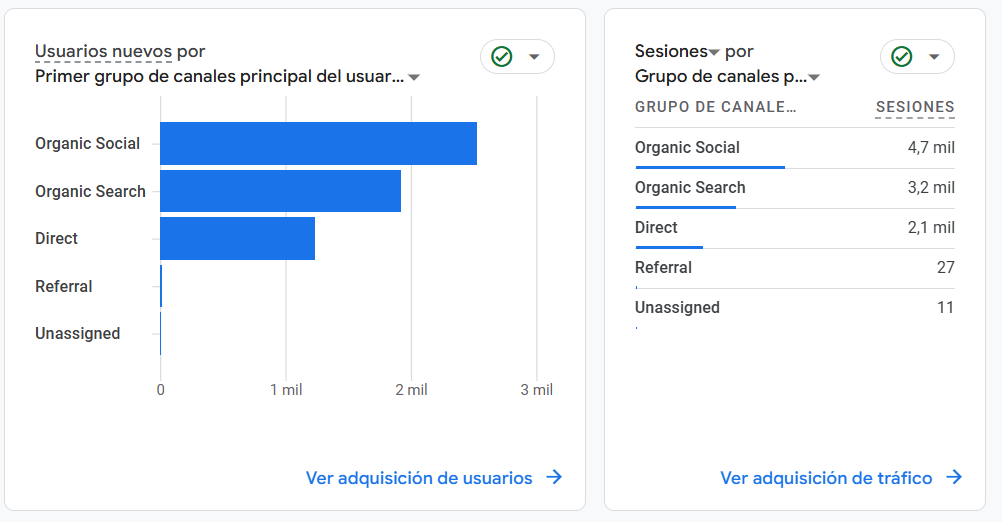Click arrow icon beside Ver adquisición de usuarios
Image resolution: width=1002 pixels, height=522 pixels.
click(x=554, y=478)
